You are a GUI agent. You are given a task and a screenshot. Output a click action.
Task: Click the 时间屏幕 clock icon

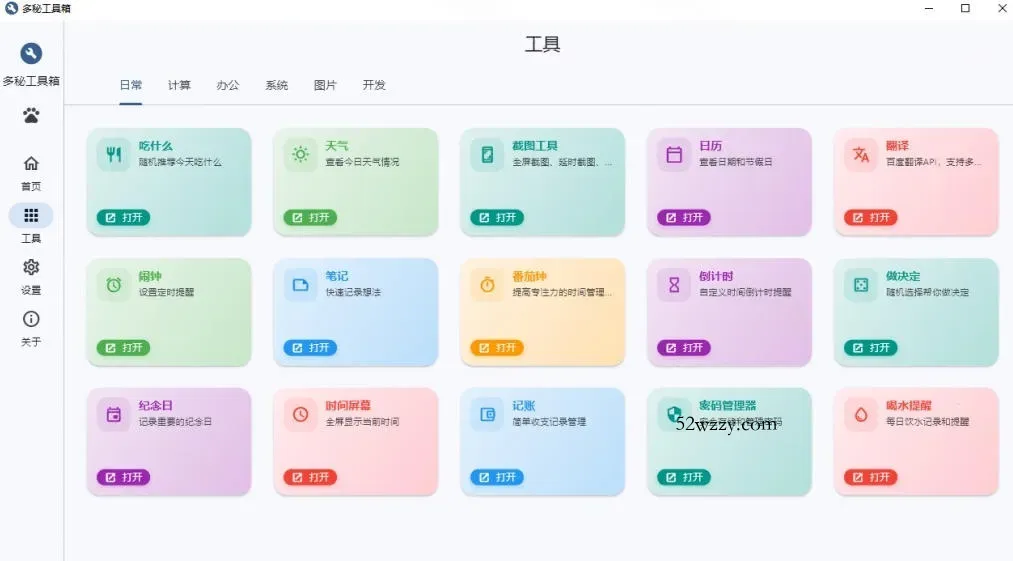[x=300, y=414]
